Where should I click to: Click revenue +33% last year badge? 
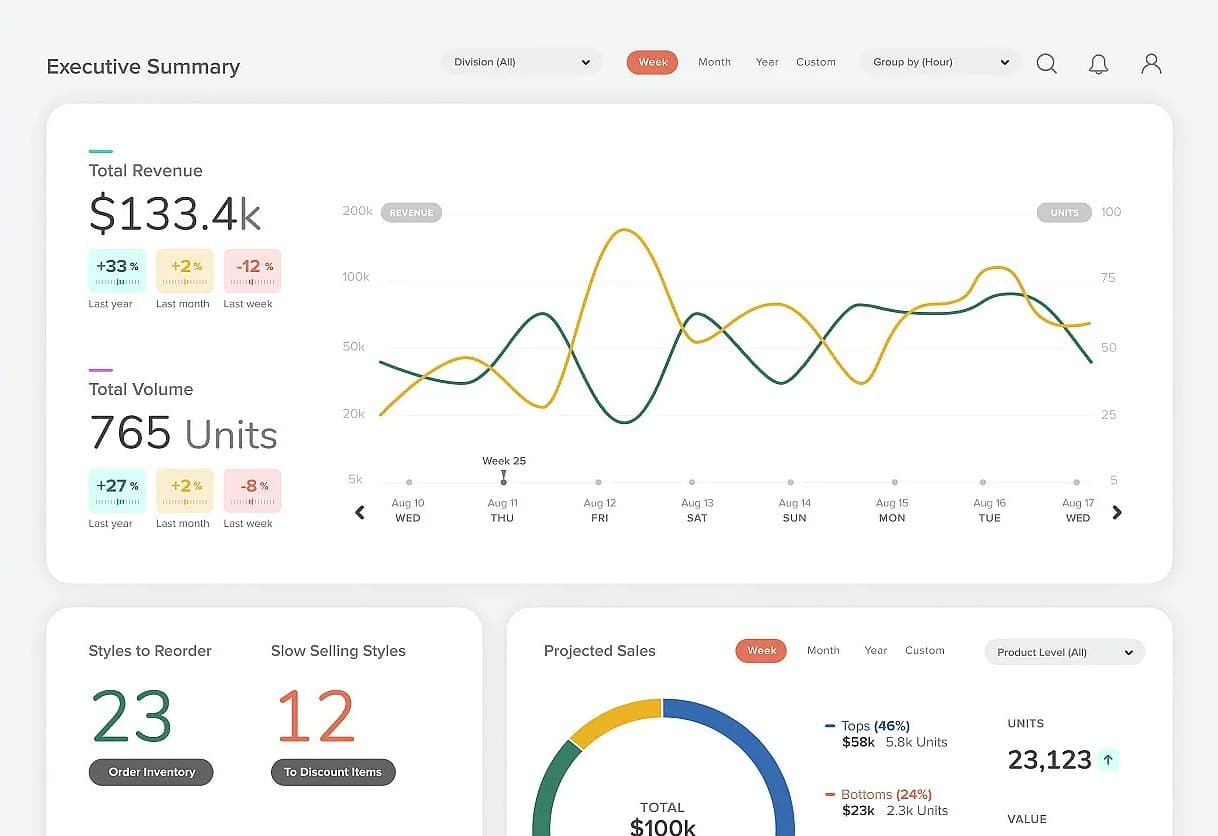(x=117, y=271)
